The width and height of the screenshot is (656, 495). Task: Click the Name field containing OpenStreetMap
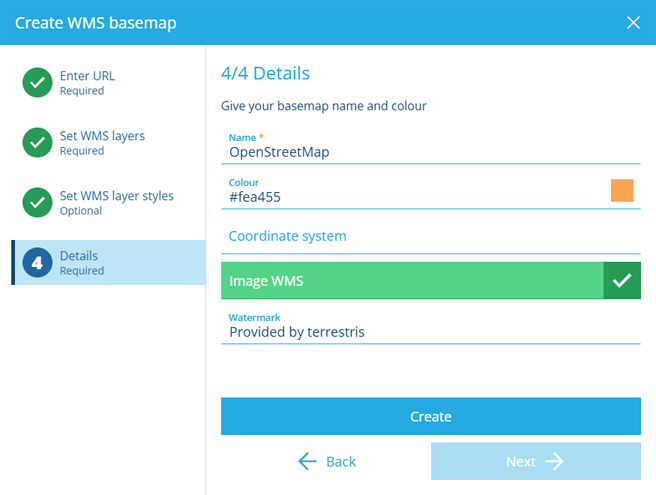[x=431, y=147]
